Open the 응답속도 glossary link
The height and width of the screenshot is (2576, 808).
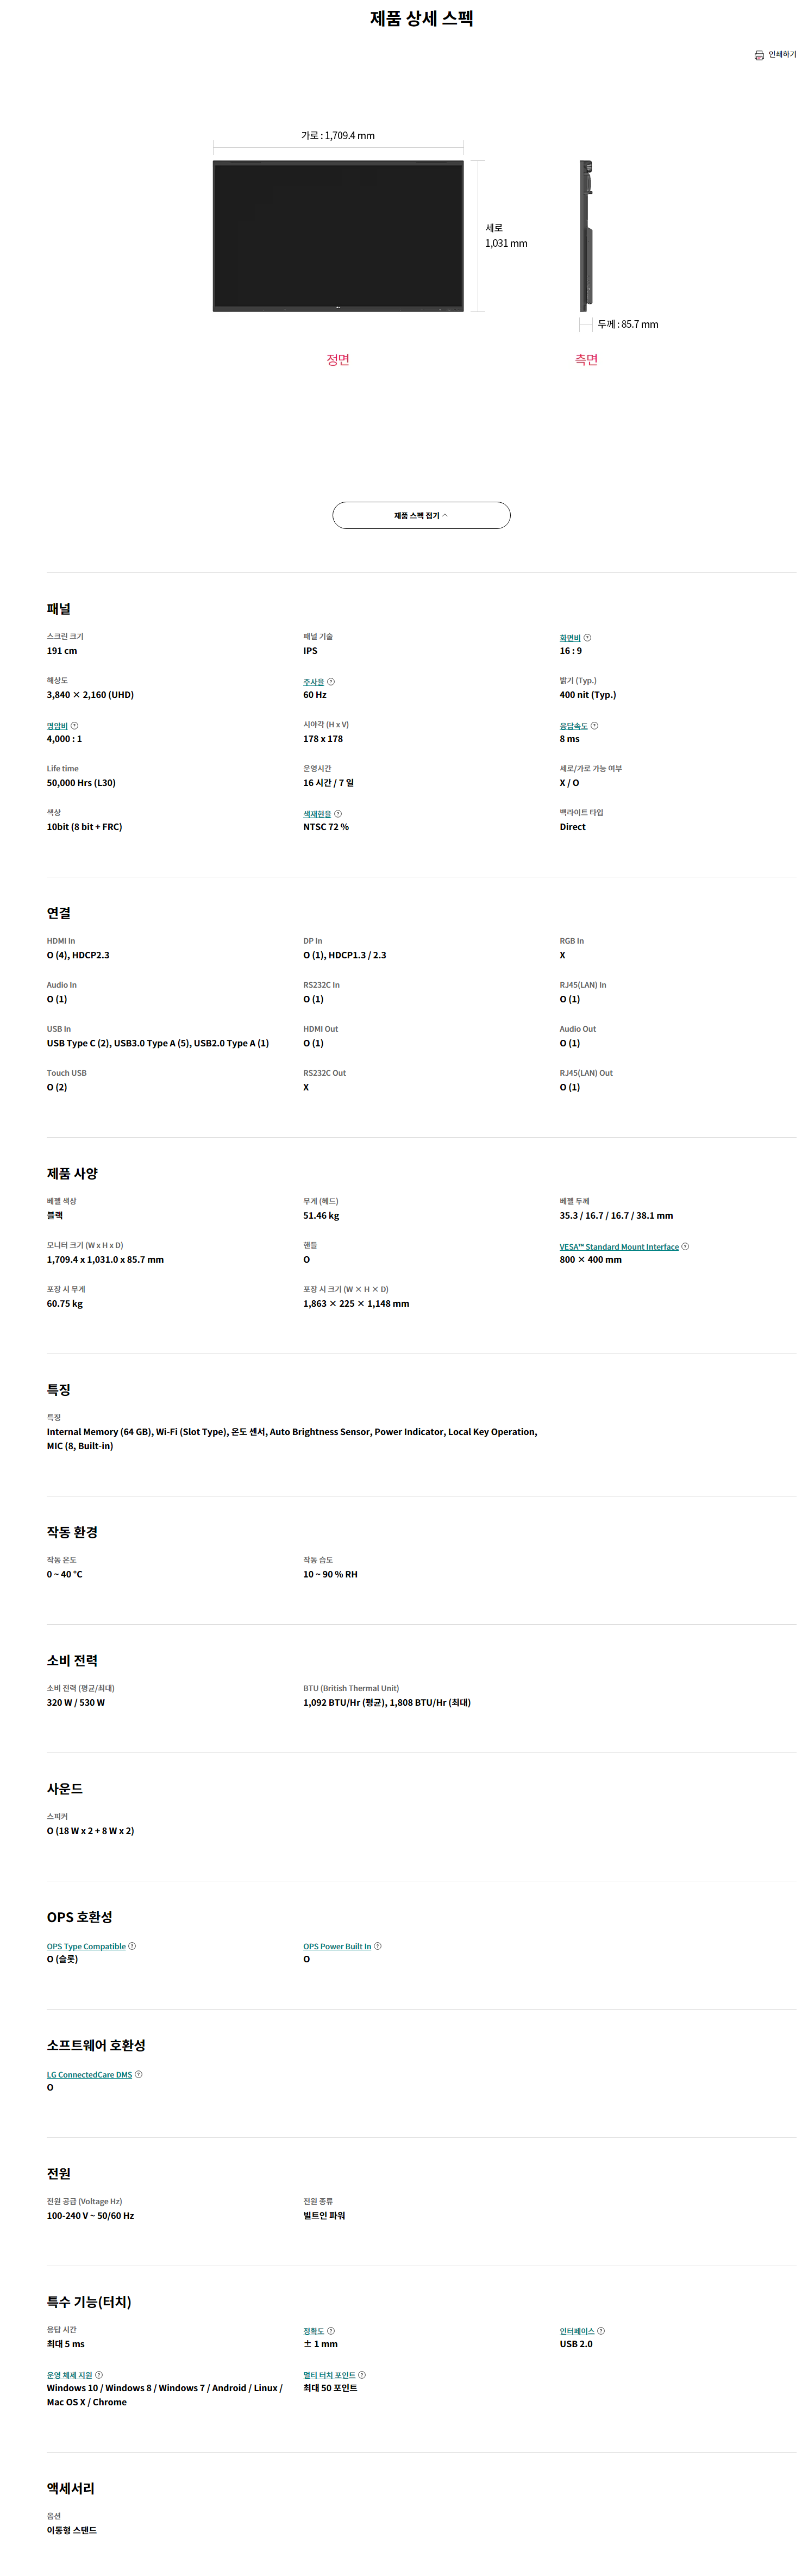point(574,726)
